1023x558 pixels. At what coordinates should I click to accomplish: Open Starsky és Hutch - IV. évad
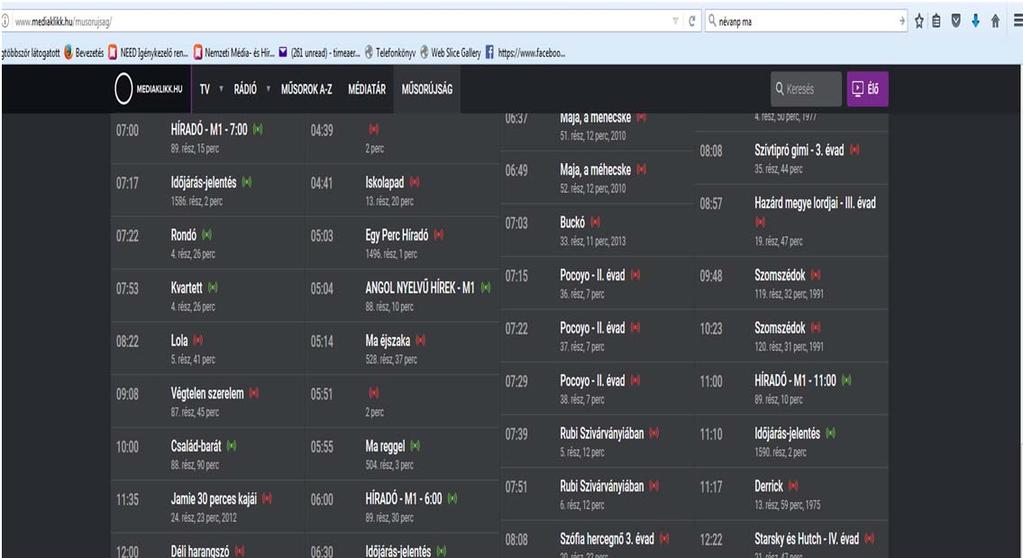pos(806,539)
